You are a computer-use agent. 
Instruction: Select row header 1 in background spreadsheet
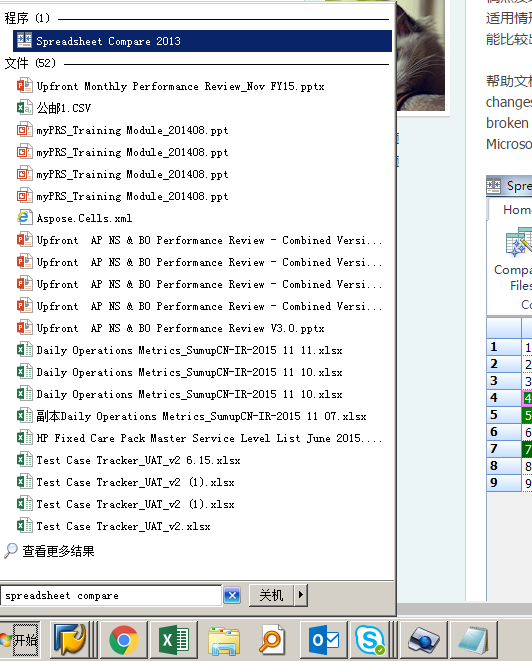click(x=503, y=347)
